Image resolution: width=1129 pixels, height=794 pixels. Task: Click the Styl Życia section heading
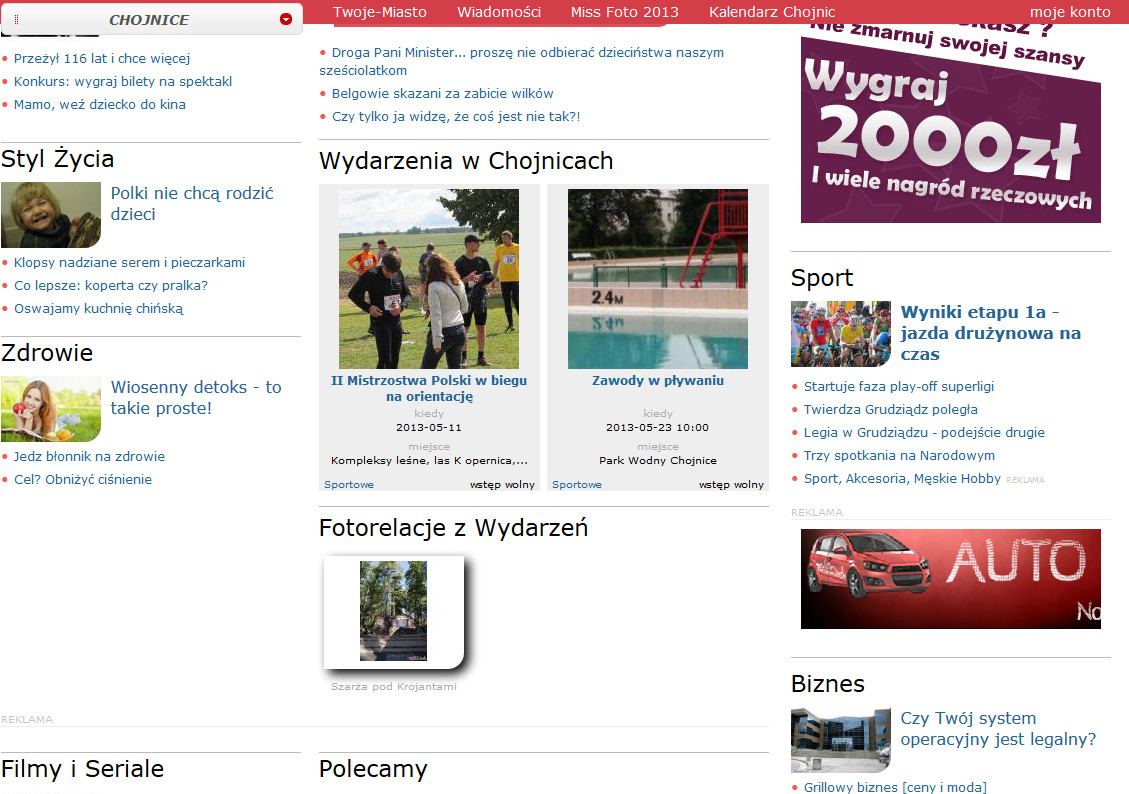point(58,158)
